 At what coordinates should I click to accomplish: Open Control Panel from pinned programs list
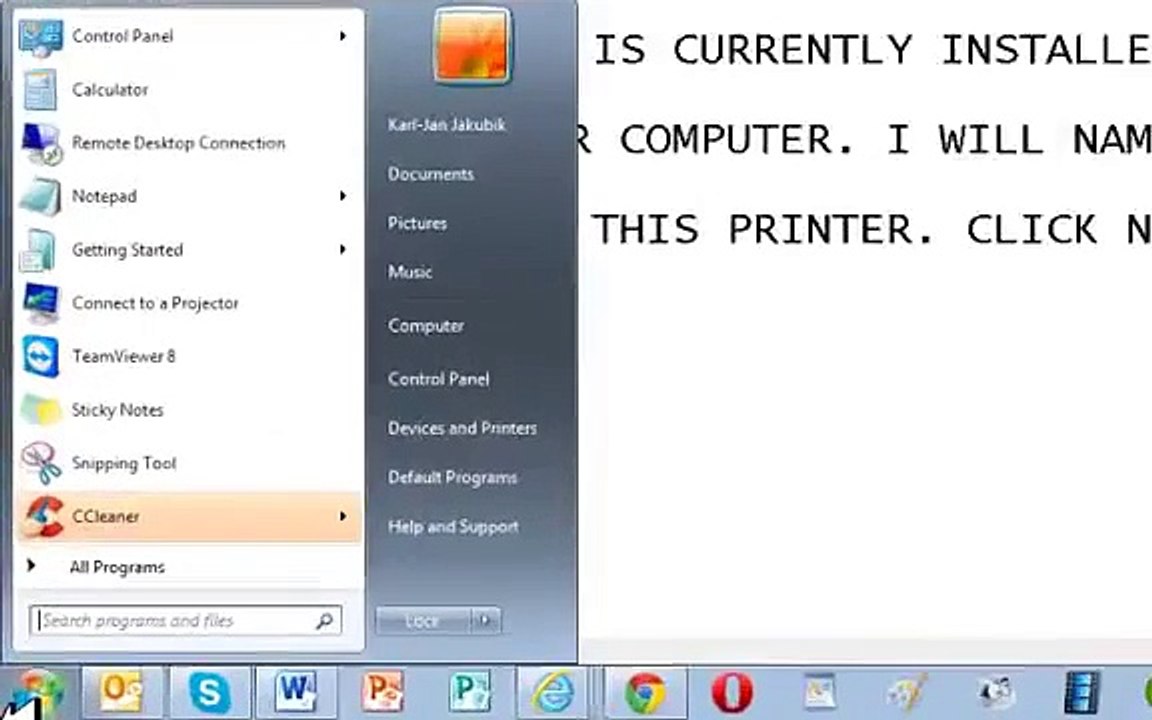pyautogui.click(x=187, y=36)
